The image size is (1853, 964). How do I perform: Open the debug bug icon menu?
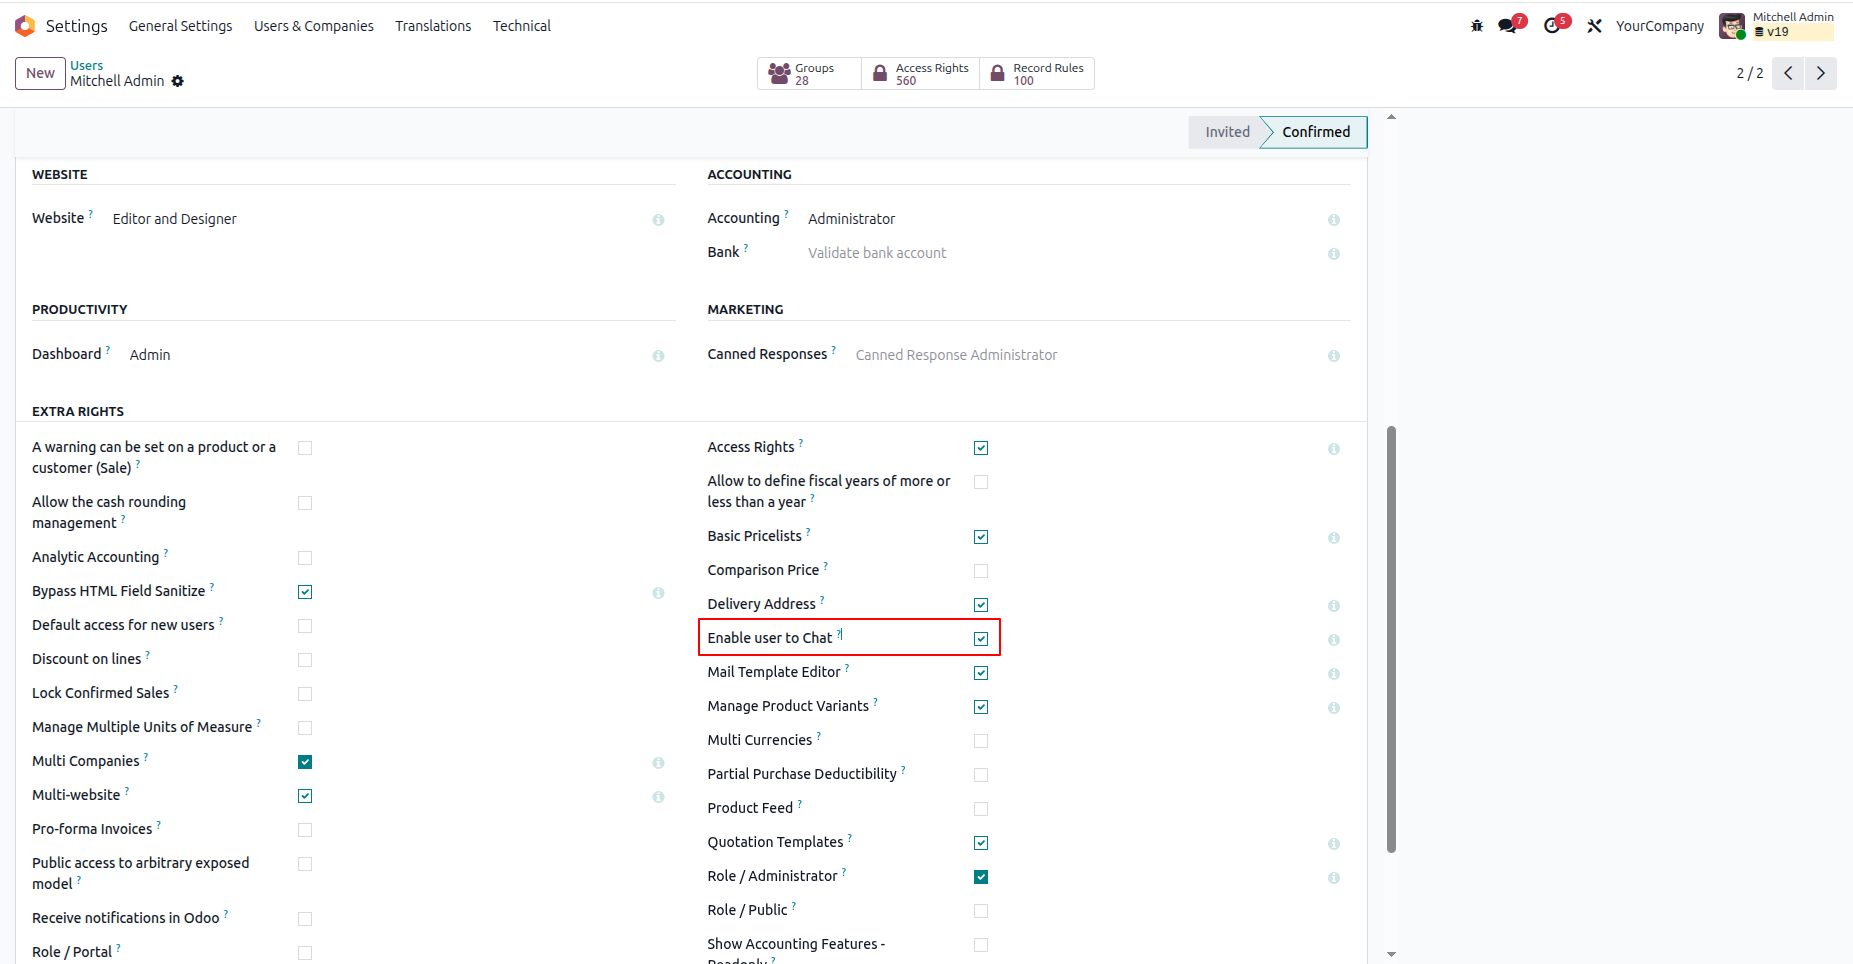coord(1477,26)
